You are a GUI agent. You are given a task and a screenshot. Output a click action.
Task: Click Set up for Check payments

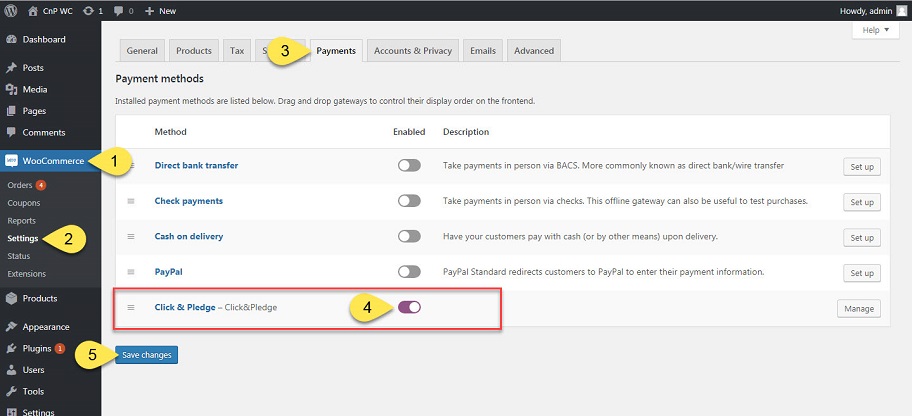click(862, 202)
